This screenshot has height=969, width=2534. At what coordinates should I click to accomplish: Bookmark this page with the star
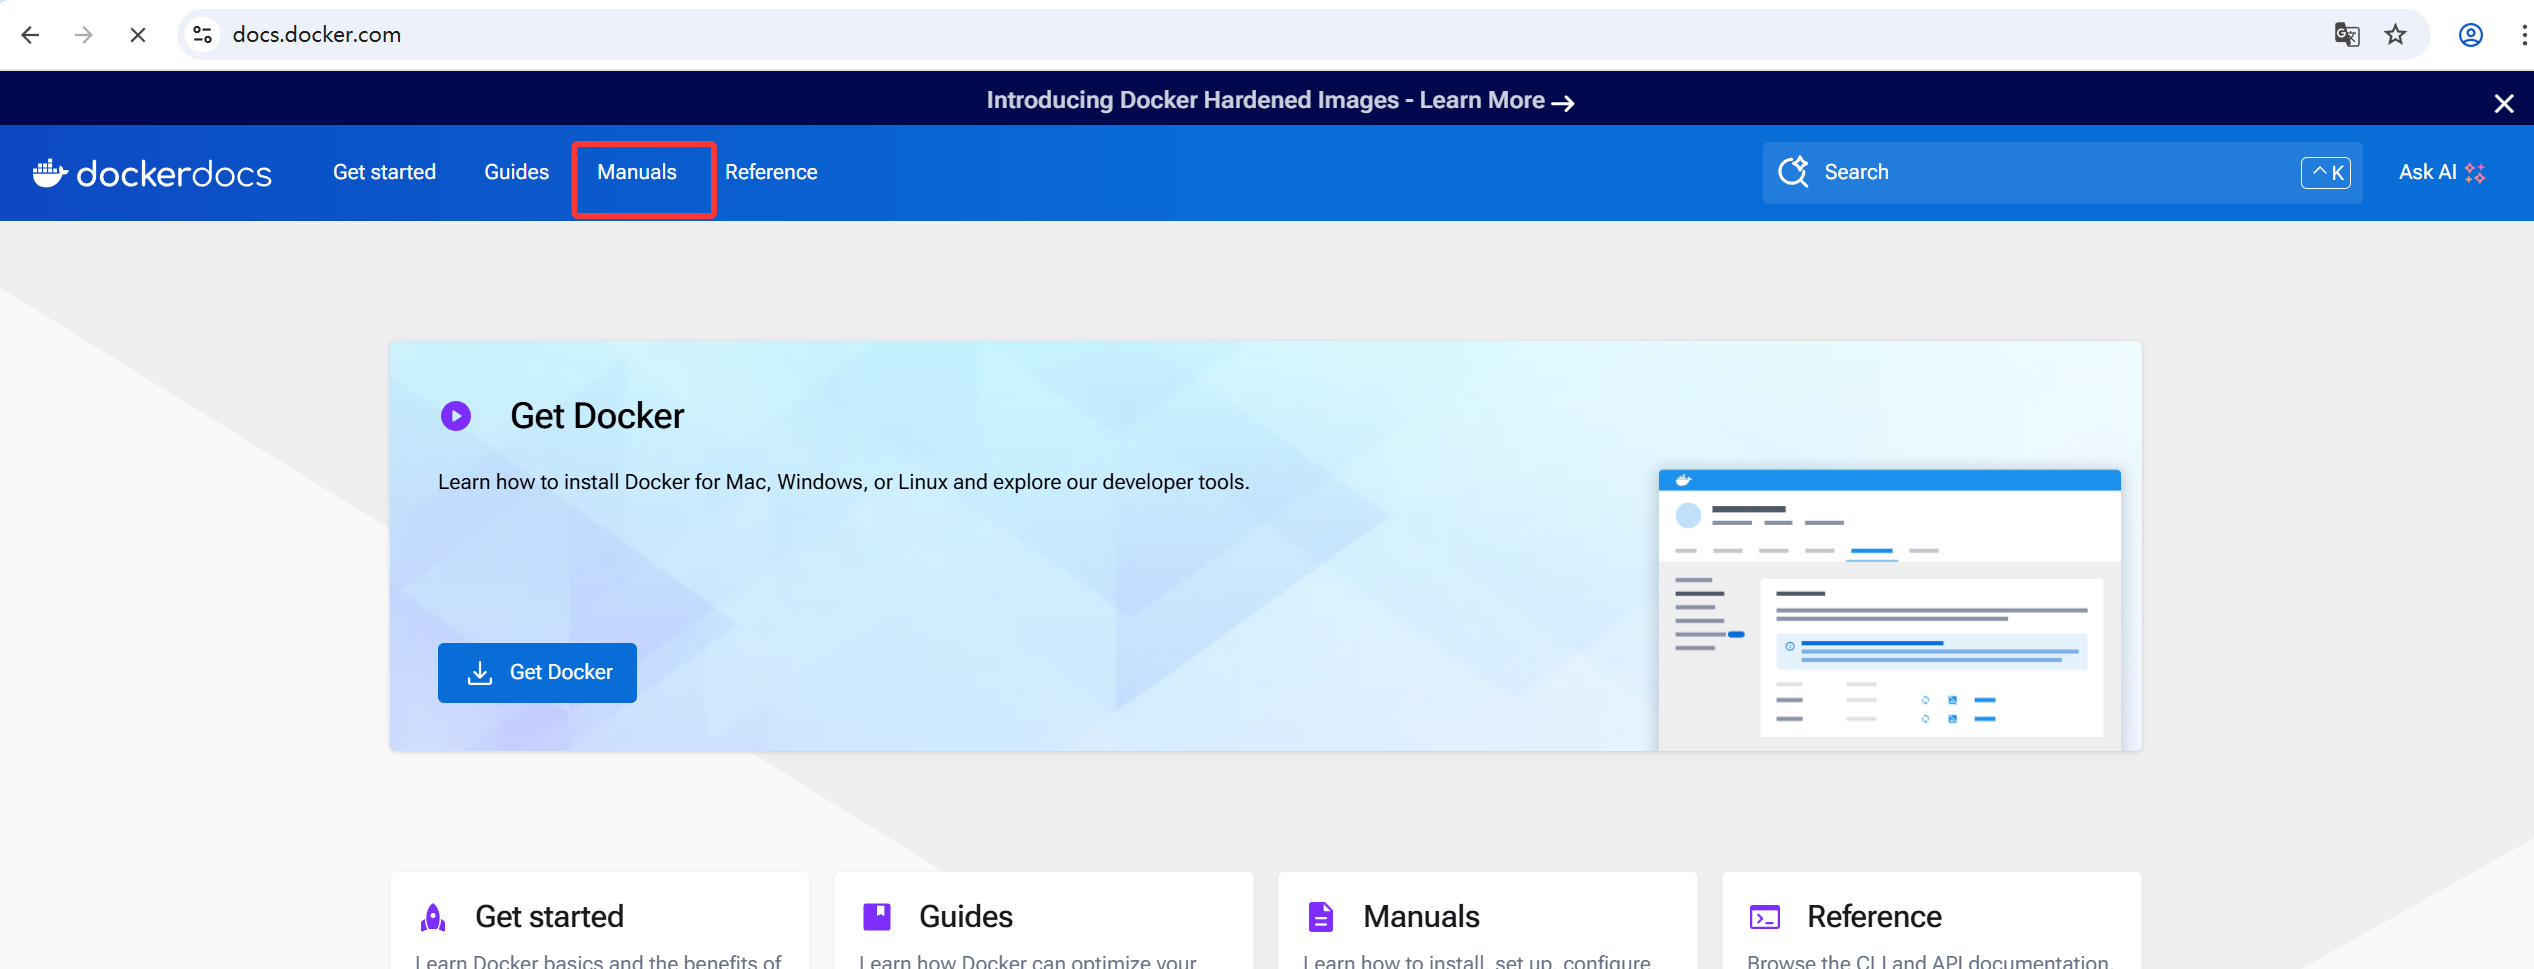tap(2396, 35)
